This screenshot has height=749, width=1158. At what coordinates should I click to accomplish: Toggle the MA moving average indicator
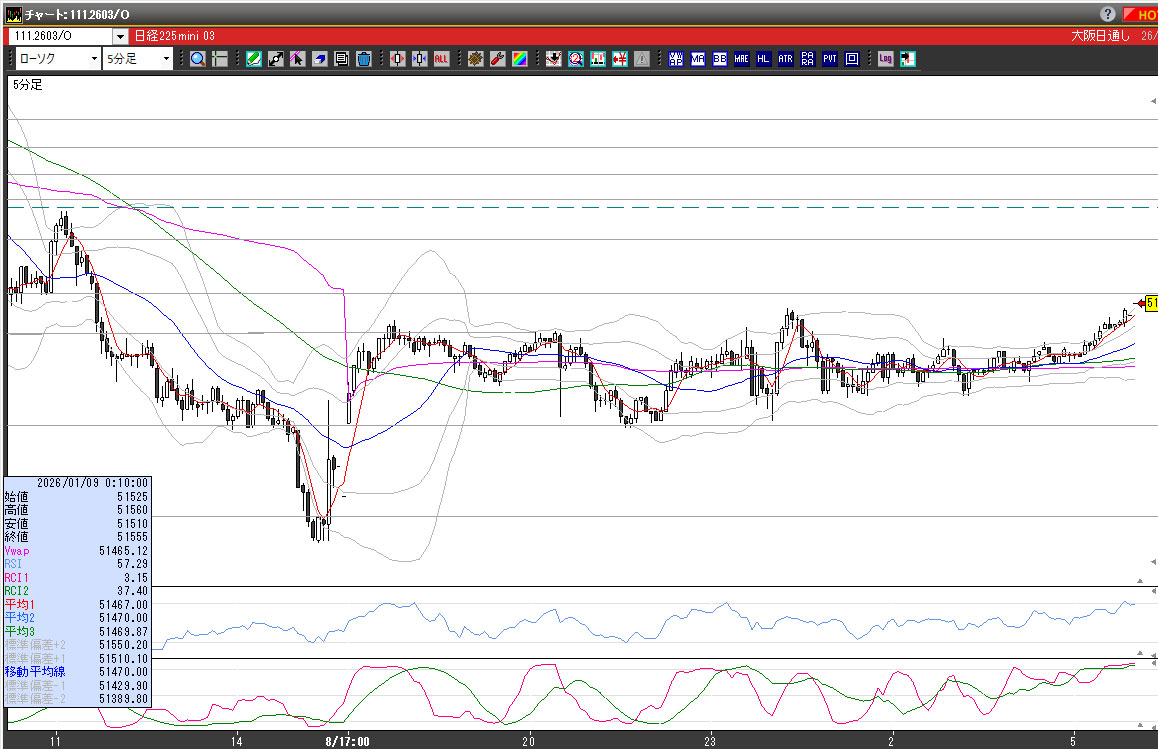point(697,59)
